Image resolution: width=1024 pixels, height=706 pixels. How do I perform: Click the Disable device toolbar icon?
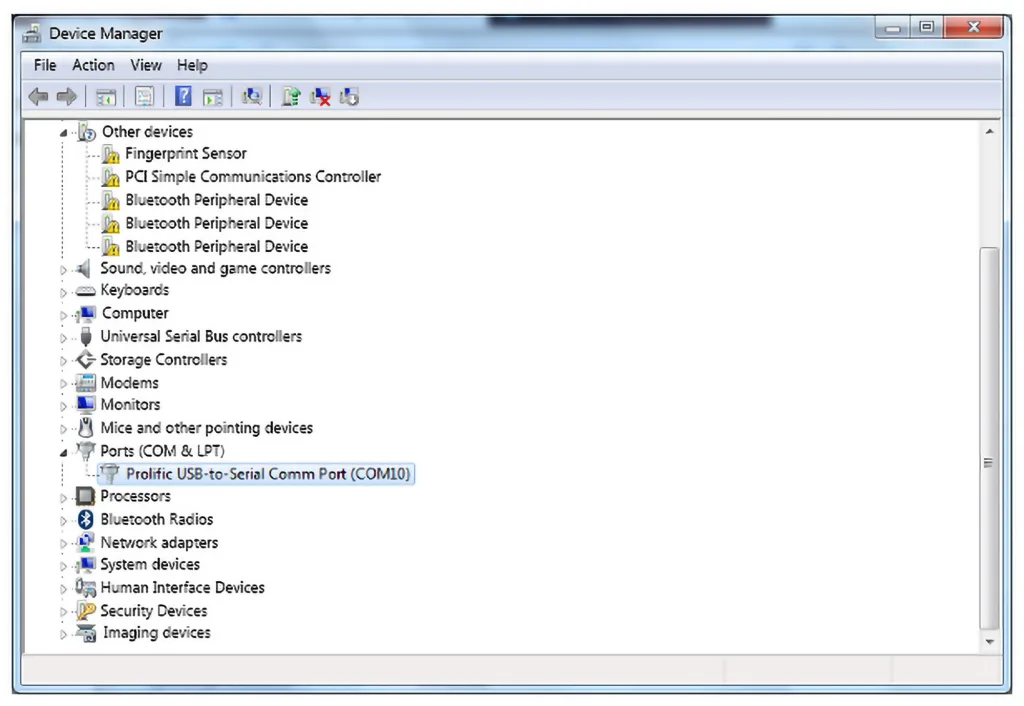(349, 97)
